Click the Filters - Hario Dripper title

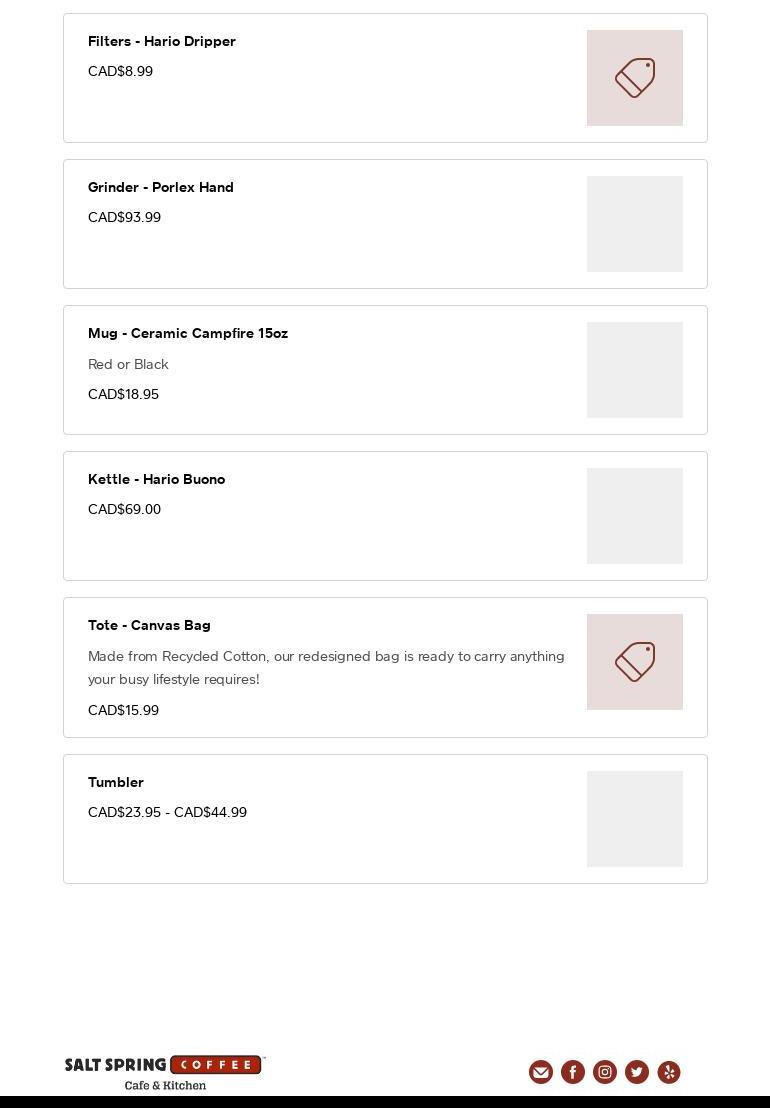click(x=162, y=41)
